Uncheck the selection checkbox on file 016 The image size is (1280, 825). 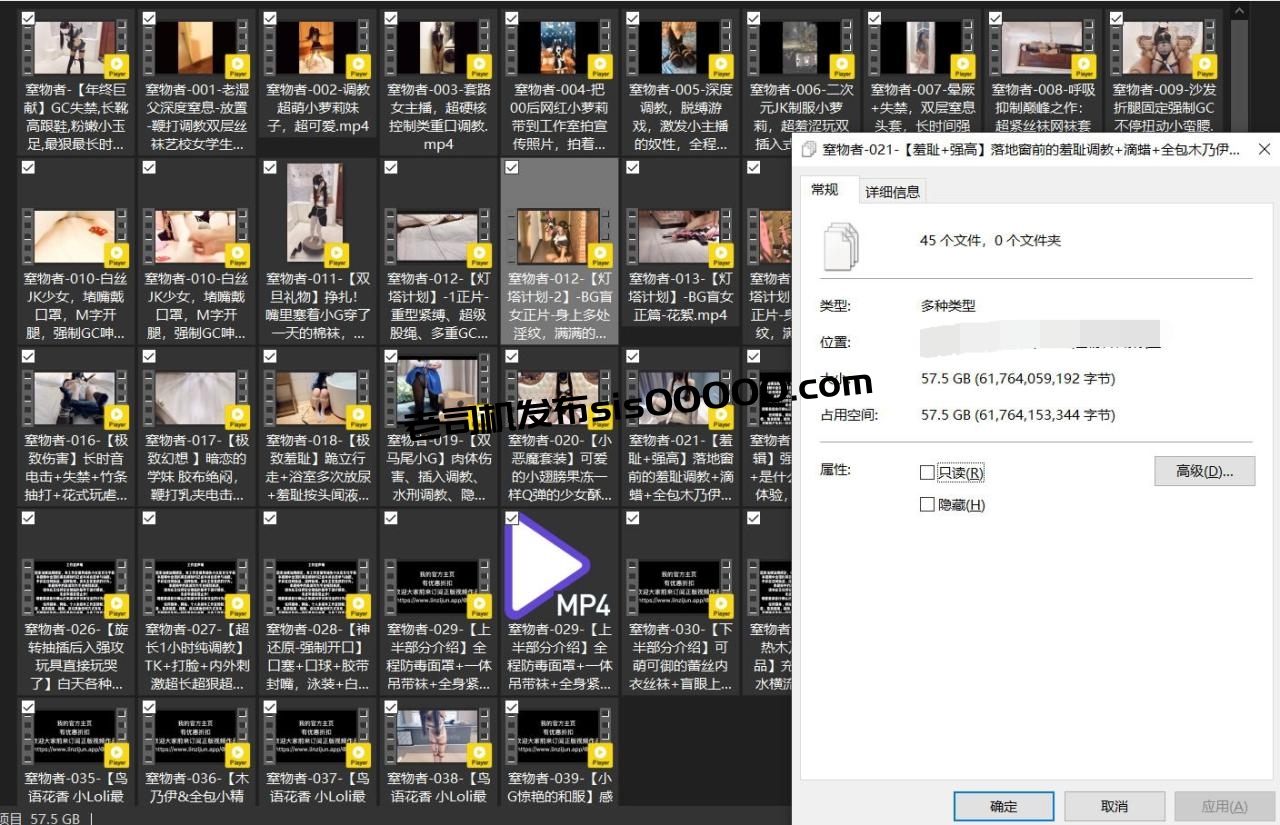pyautogui.click(x=28, y=356)
